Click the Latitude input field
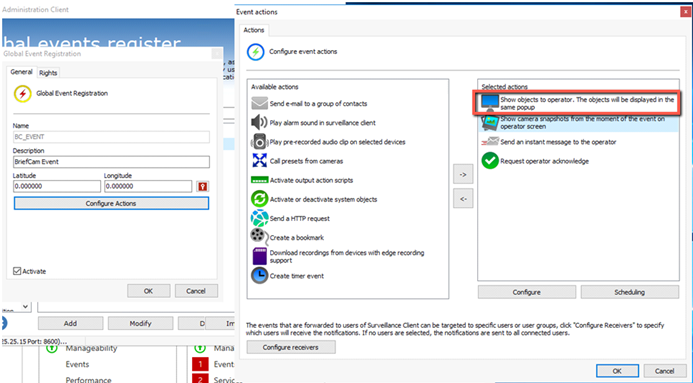The height and width of the screenshot is (383, 693). tap(57, 186)
